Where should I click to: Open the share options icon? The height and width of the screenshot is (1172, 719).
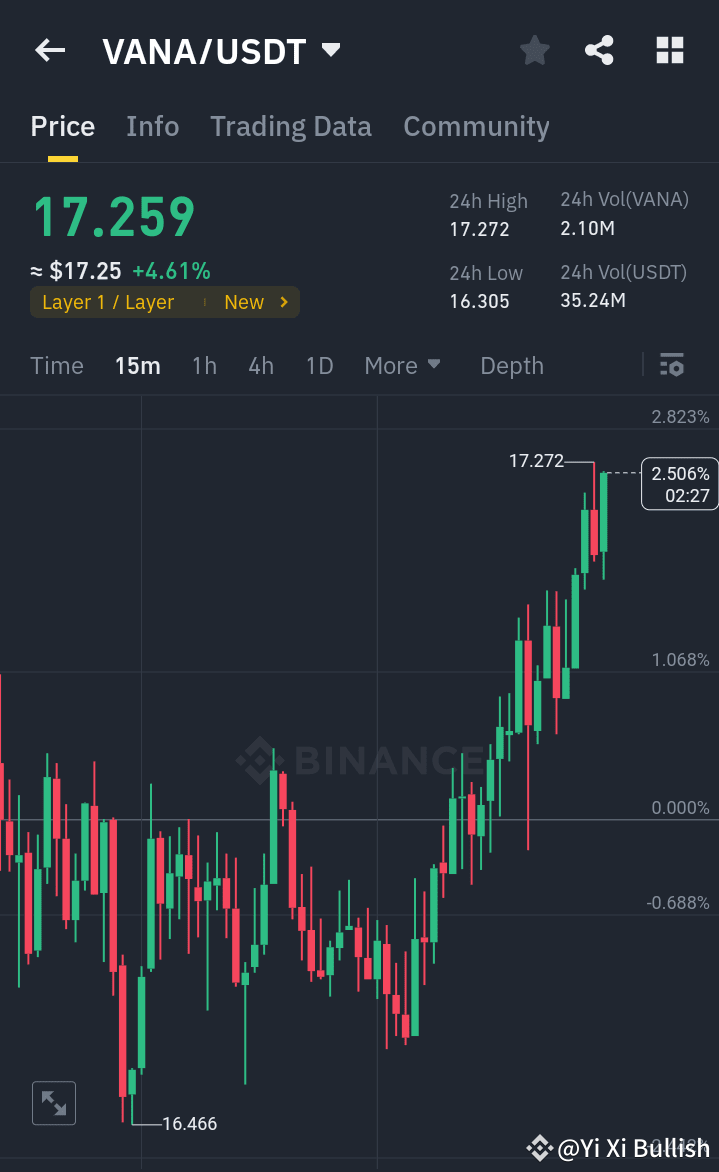point(599,50)
